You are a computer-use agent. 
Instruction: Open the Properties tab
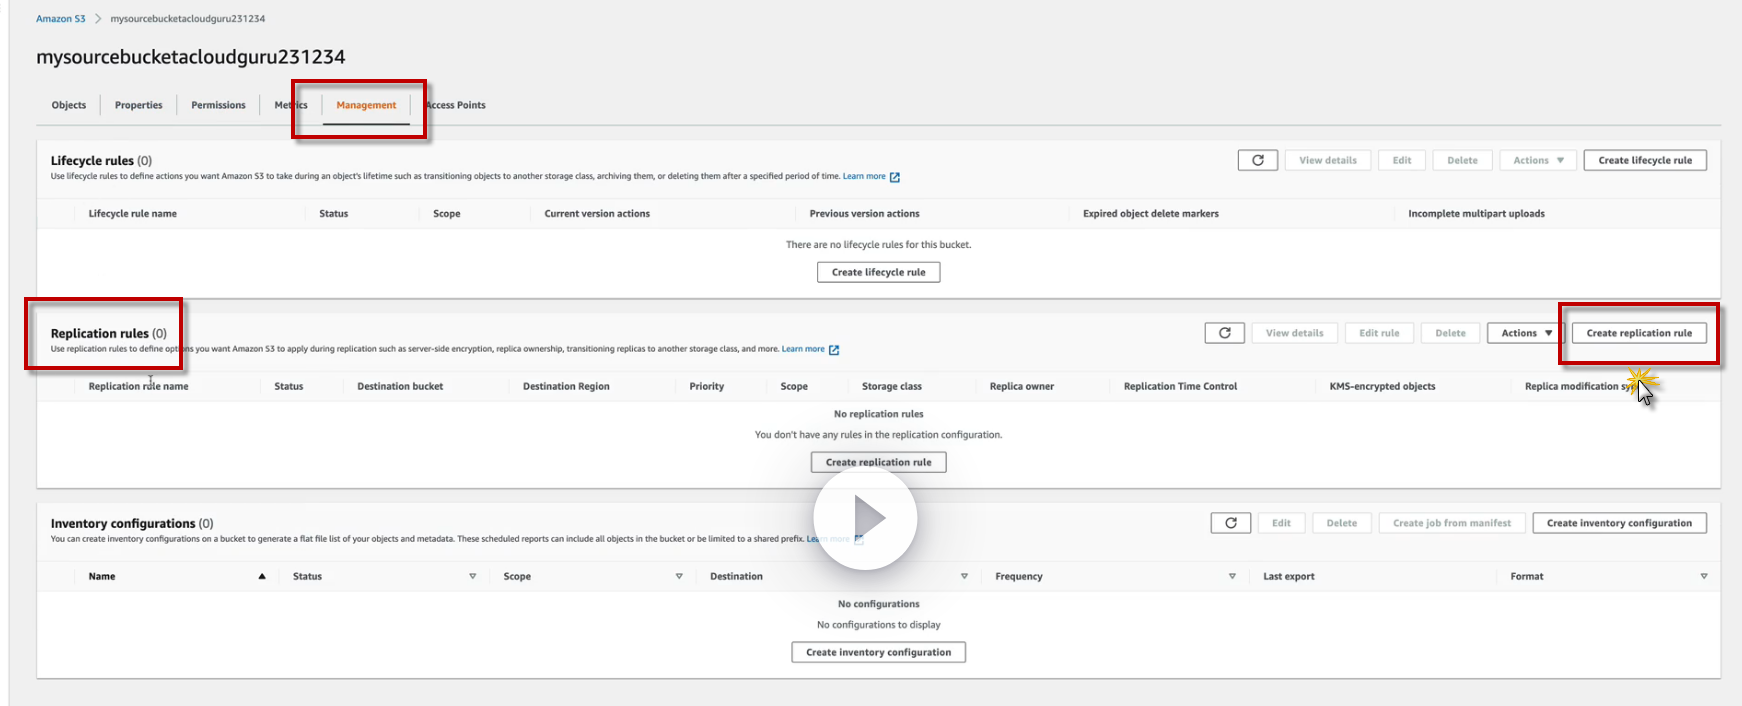click(138, 105)
